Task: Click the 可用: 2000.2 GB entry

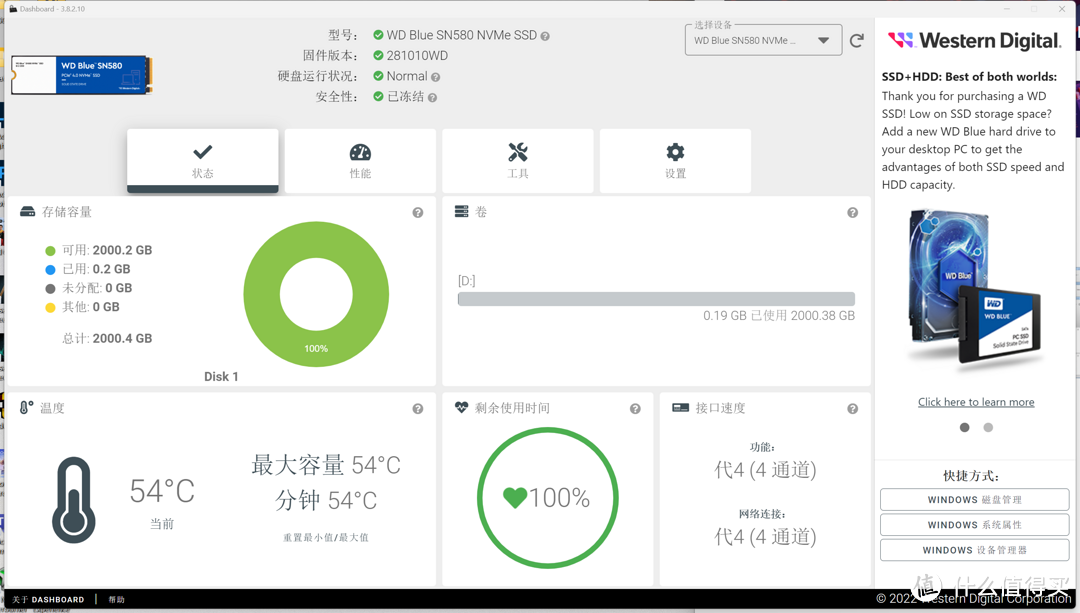Action: [x=107, y=250]
